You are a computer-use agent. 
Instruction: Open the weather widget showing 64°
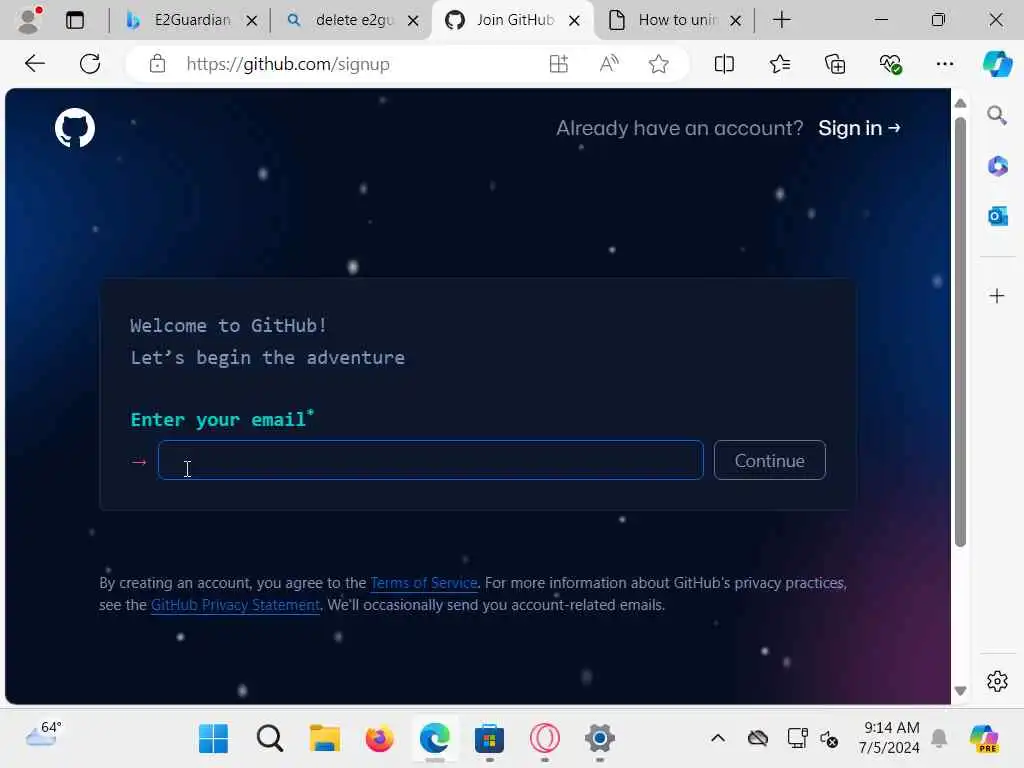click(x=43, y=734)
